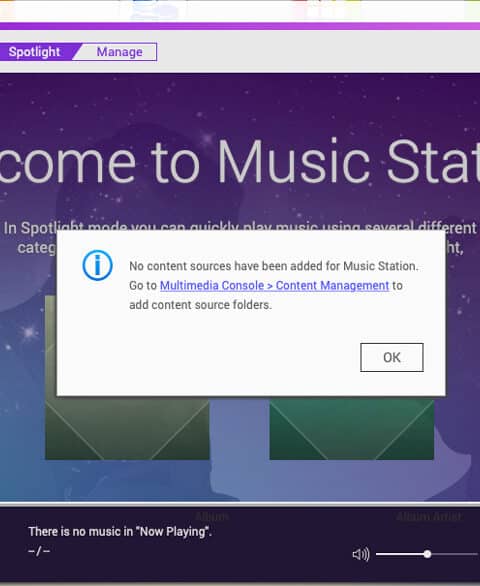Click the '–/–' track time display
The height and width of the screenshot is (586, 480).
39,551
